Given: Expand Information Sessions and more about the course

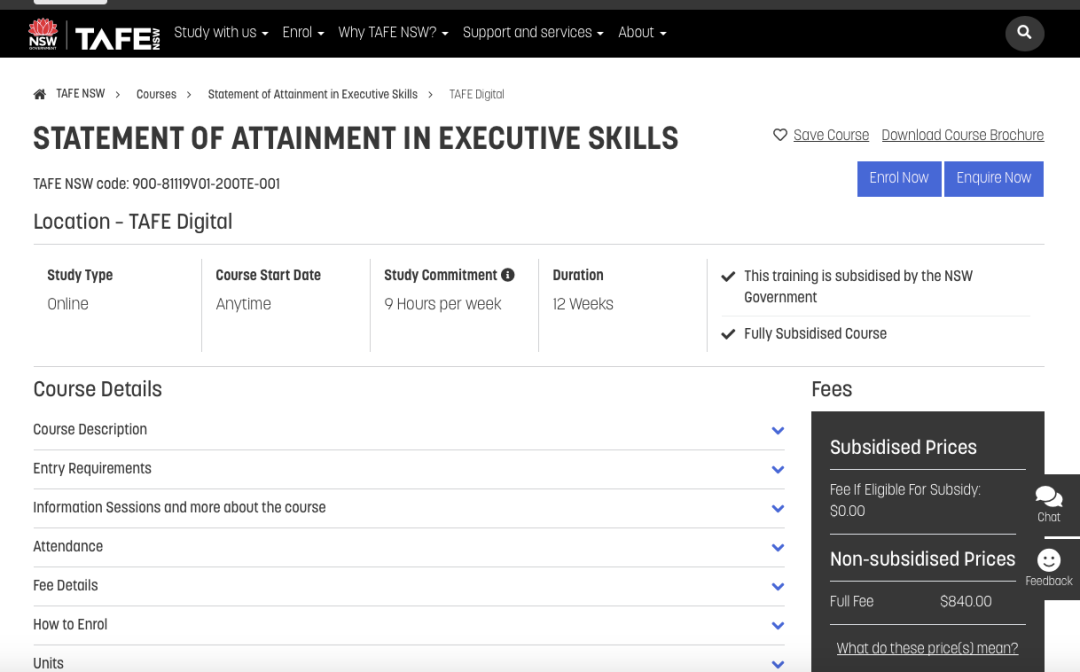Looking at the screenshot, I should (x=408, y=508).
